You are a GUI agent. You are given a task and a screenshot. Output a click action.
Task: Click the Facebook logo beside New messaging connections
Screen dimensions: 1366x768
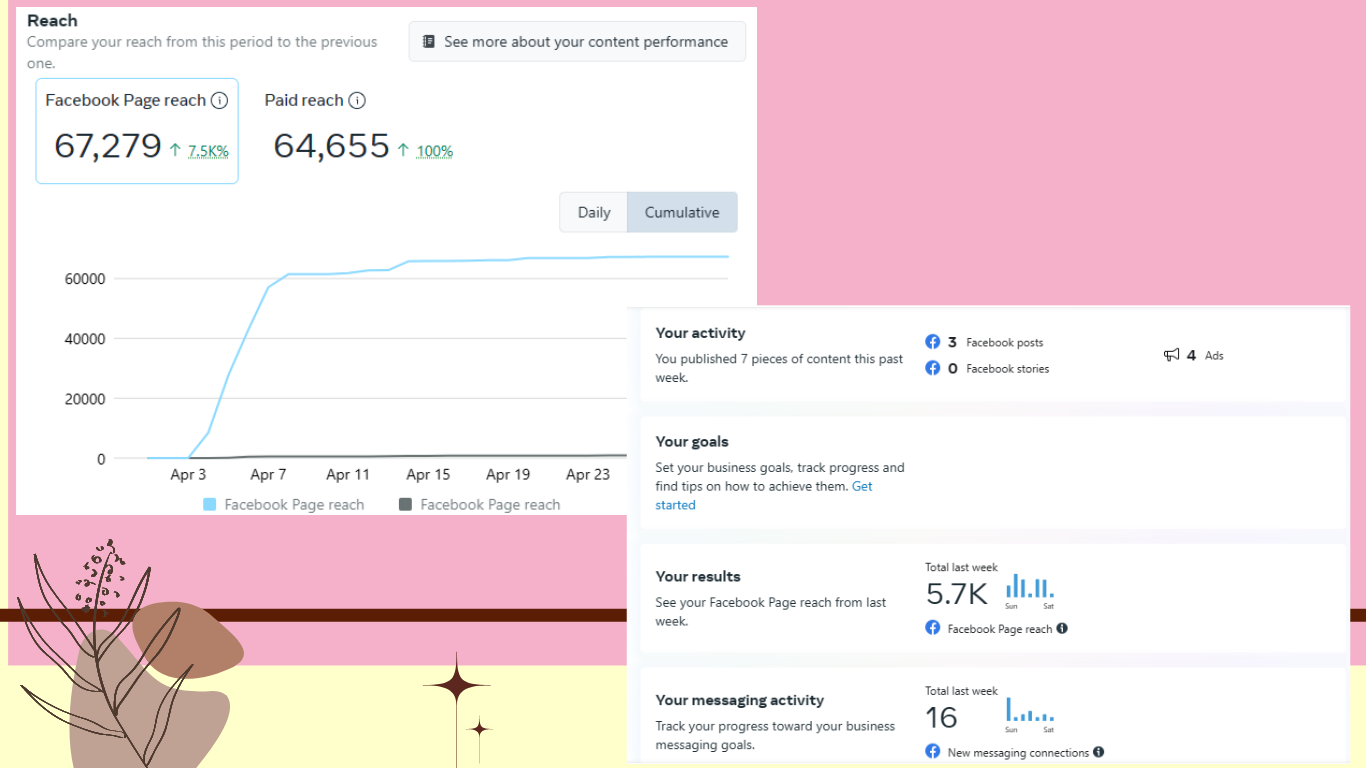(x=933, y=751)
